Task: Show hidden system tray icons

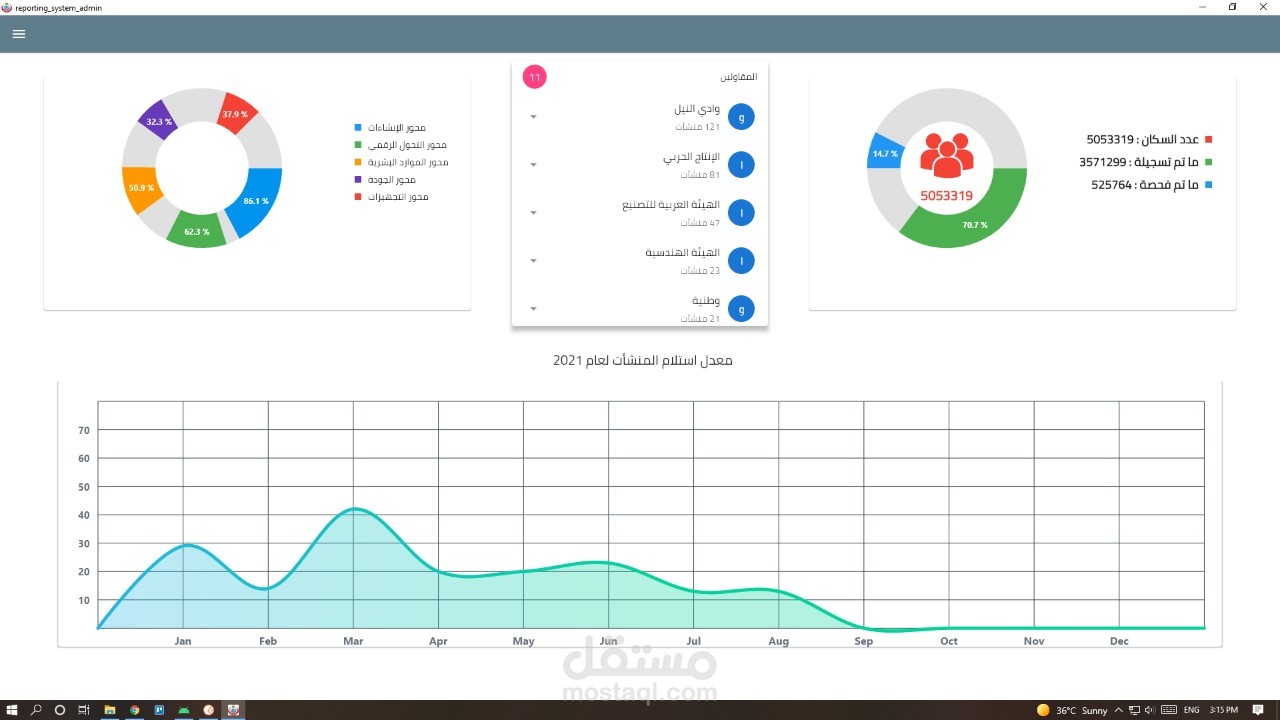Action: [1119, 710]
